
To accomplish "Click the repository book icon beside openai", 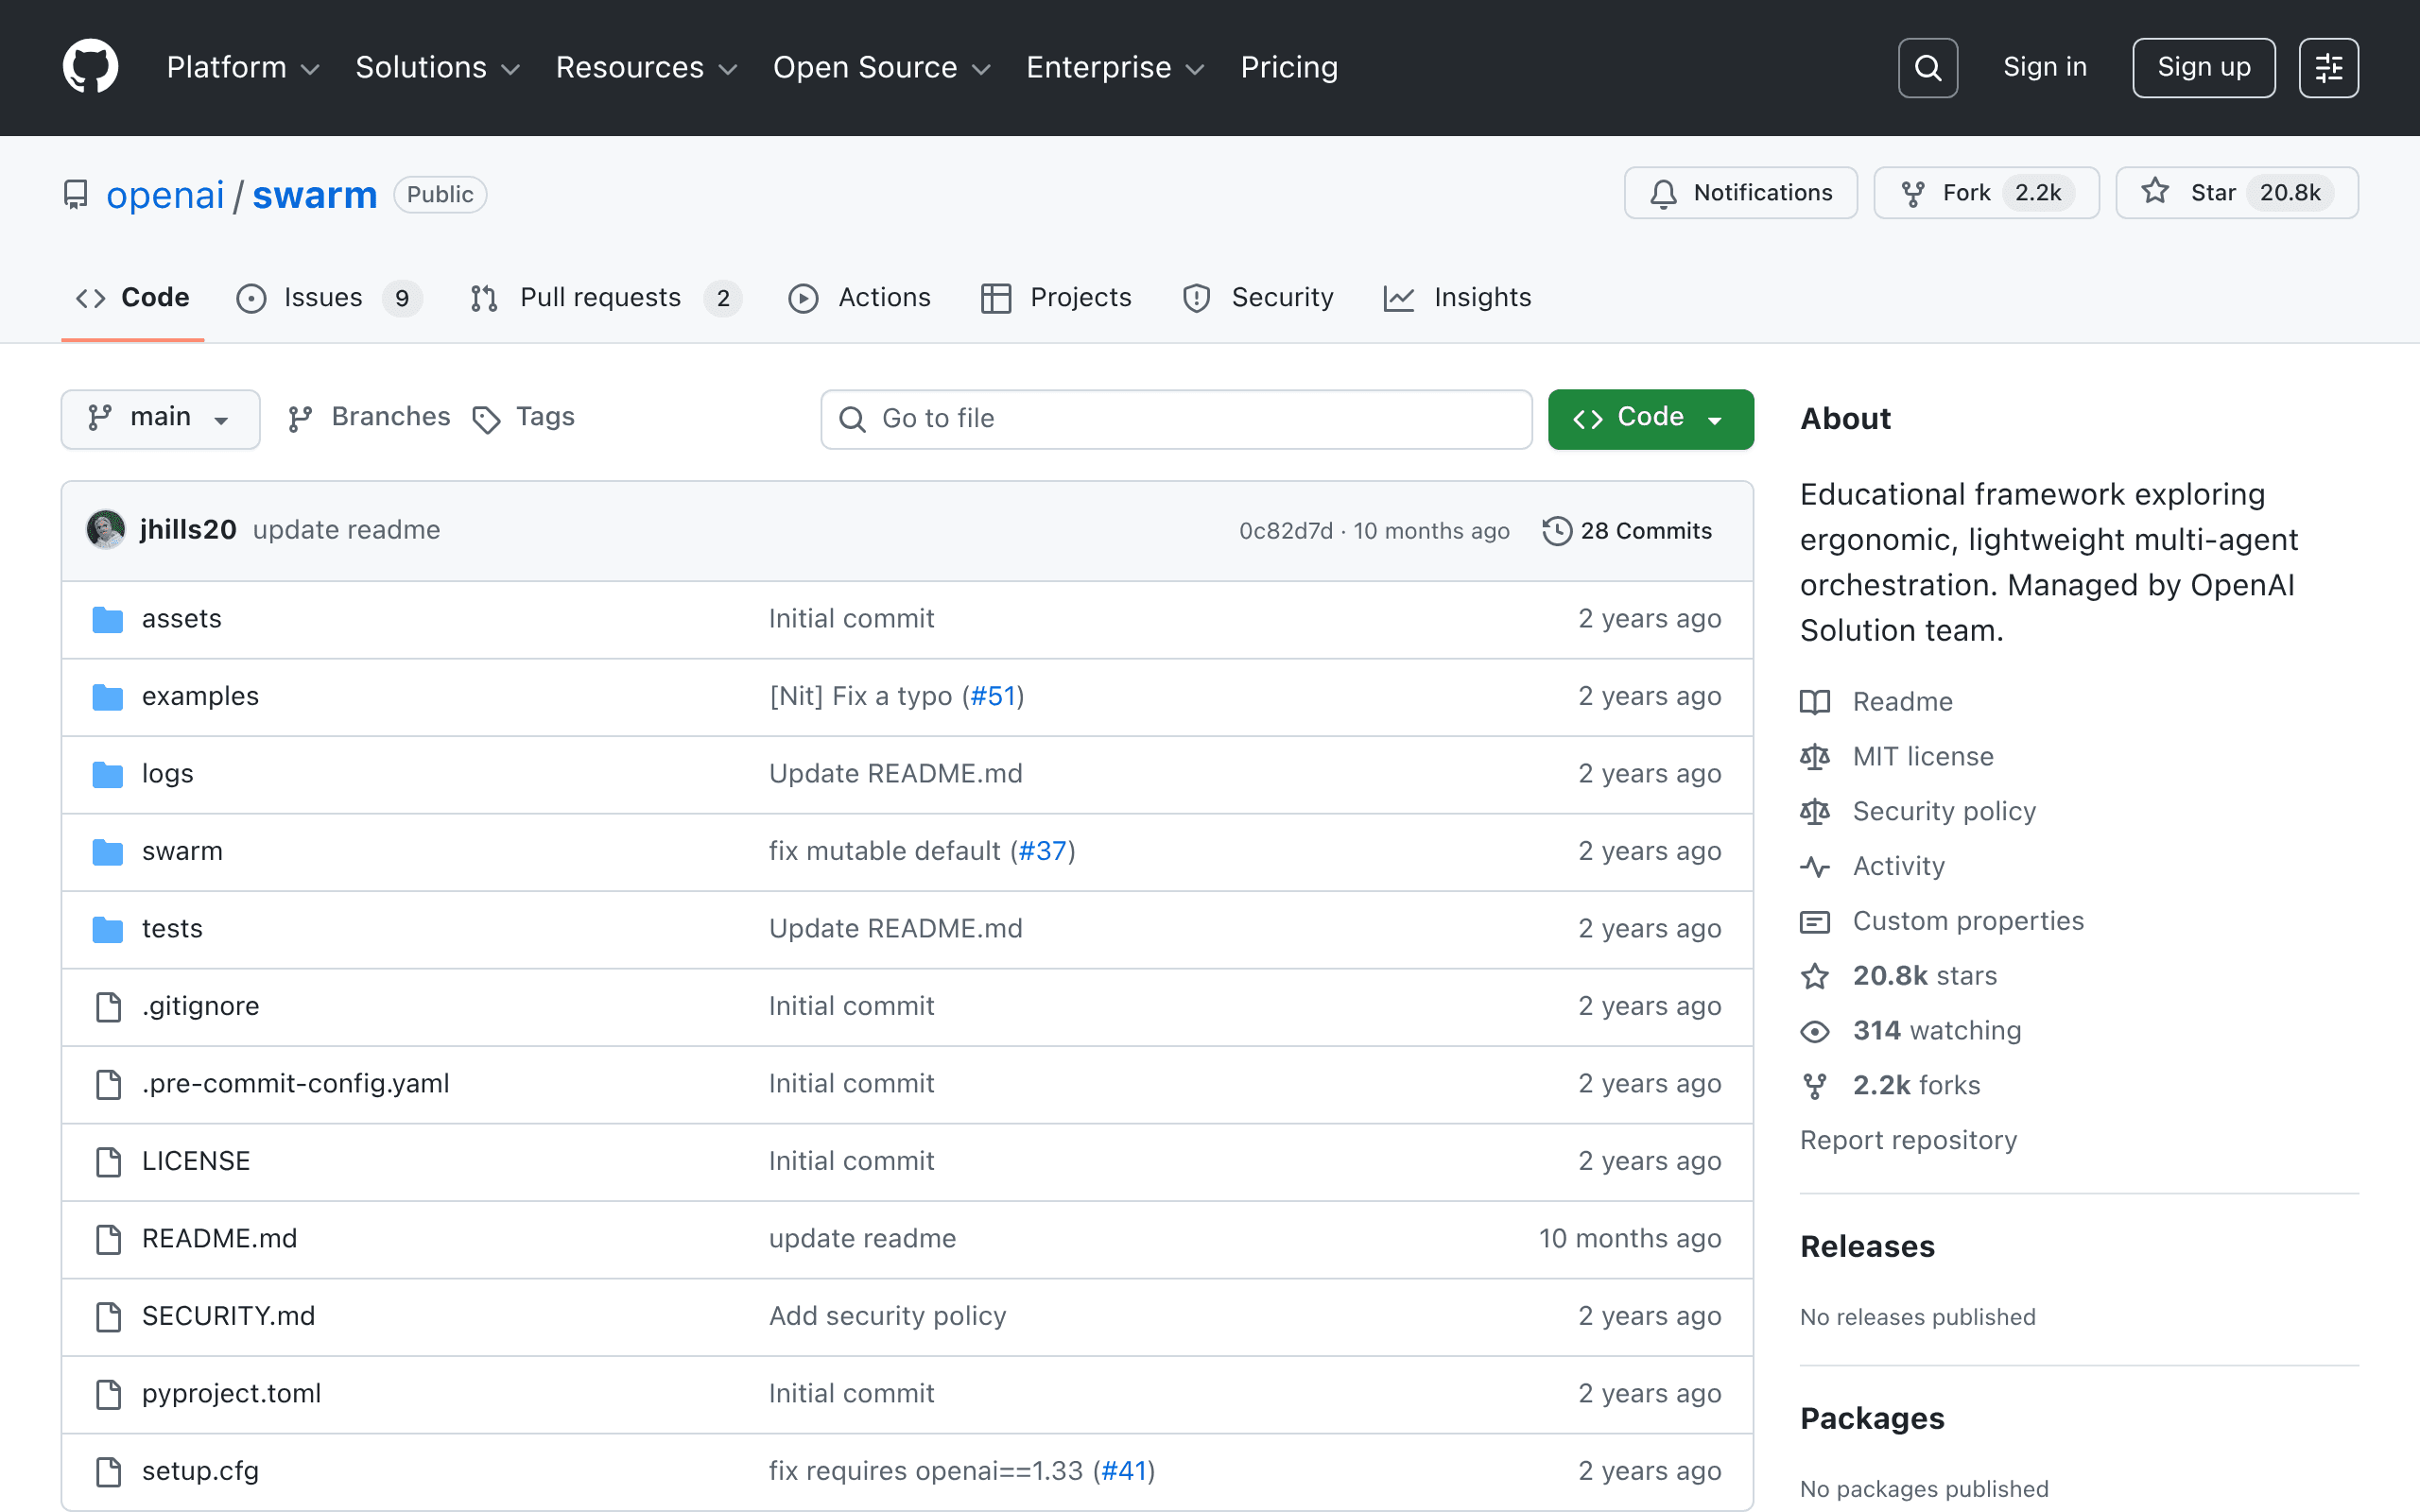I will click(75, 194).
